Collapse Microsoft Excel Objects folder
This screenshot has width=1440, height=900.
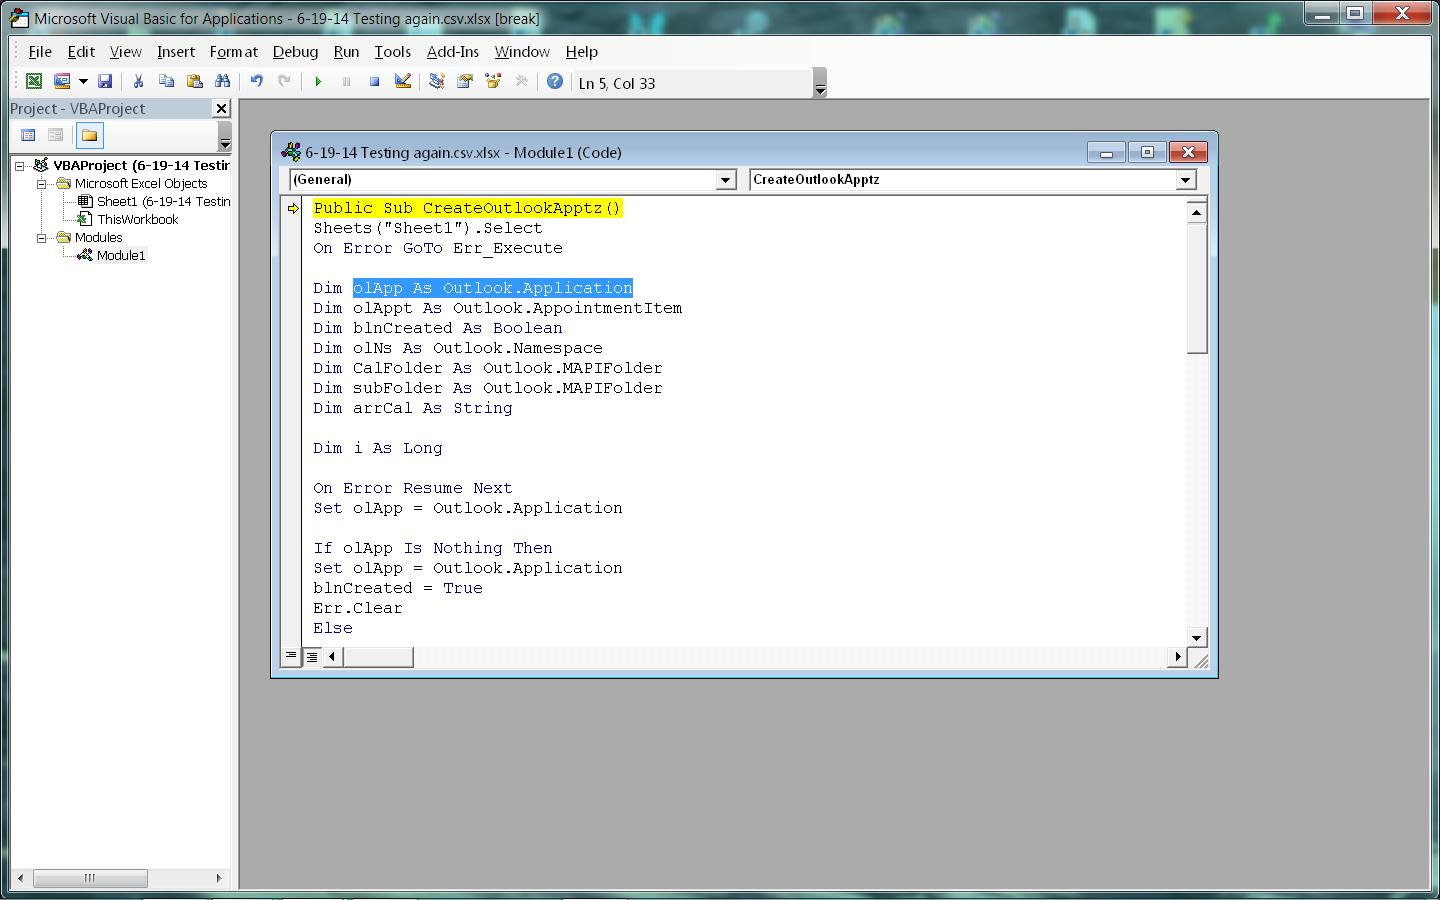pyautogui.click(x=42, y=184)
